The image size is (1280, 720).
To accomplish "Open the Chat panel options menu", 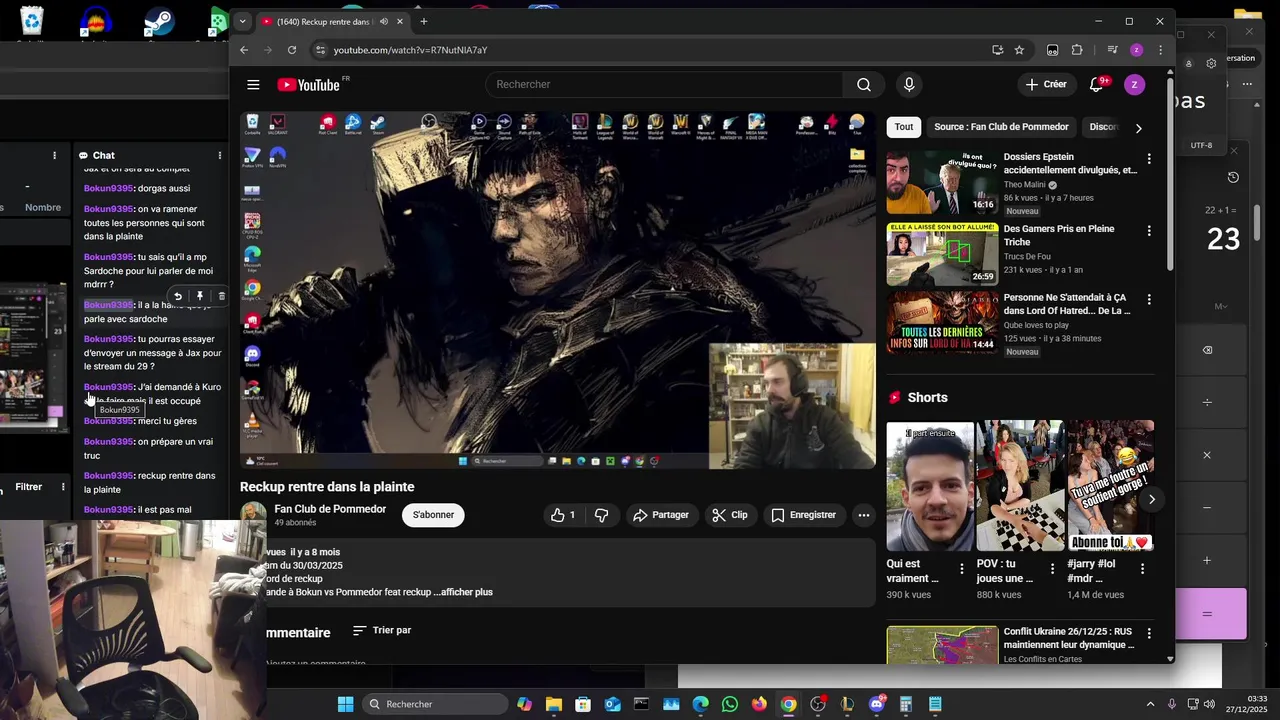I will pos(219,155).
